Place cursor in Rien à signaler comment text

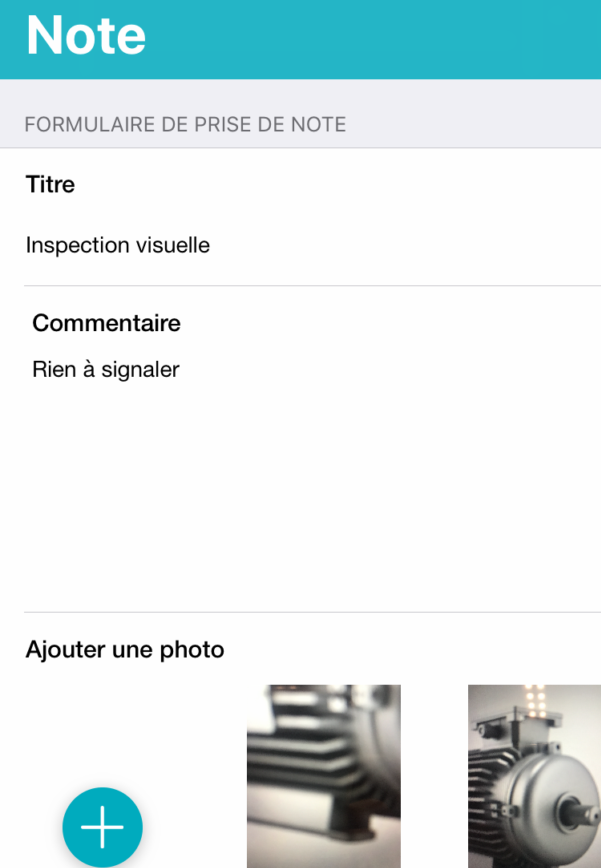point(106,370)
